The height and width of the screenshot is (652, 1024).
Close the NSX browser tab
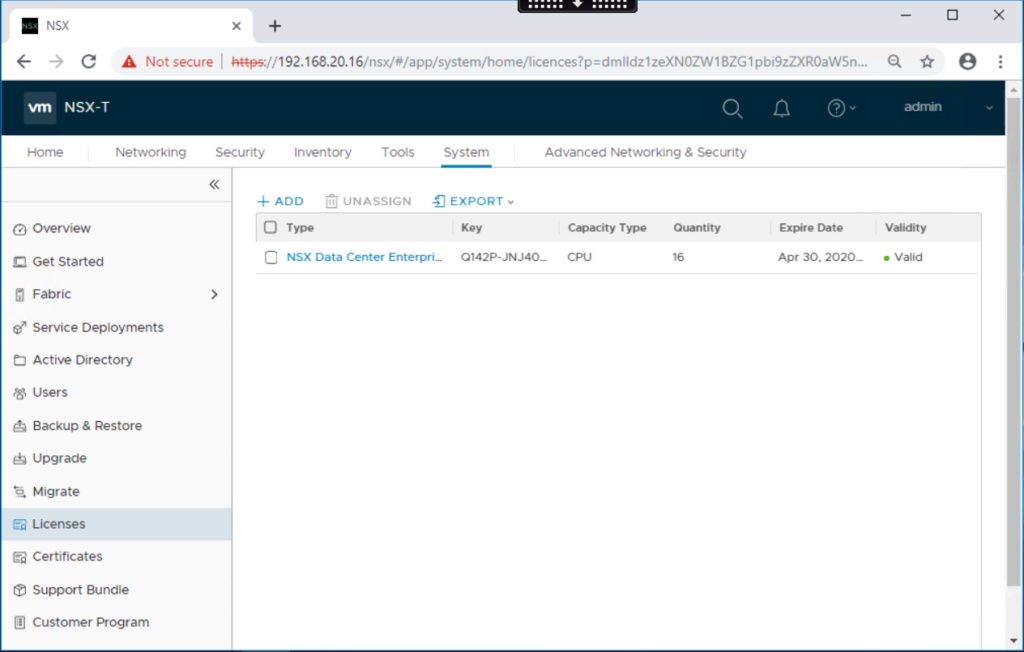236,26
